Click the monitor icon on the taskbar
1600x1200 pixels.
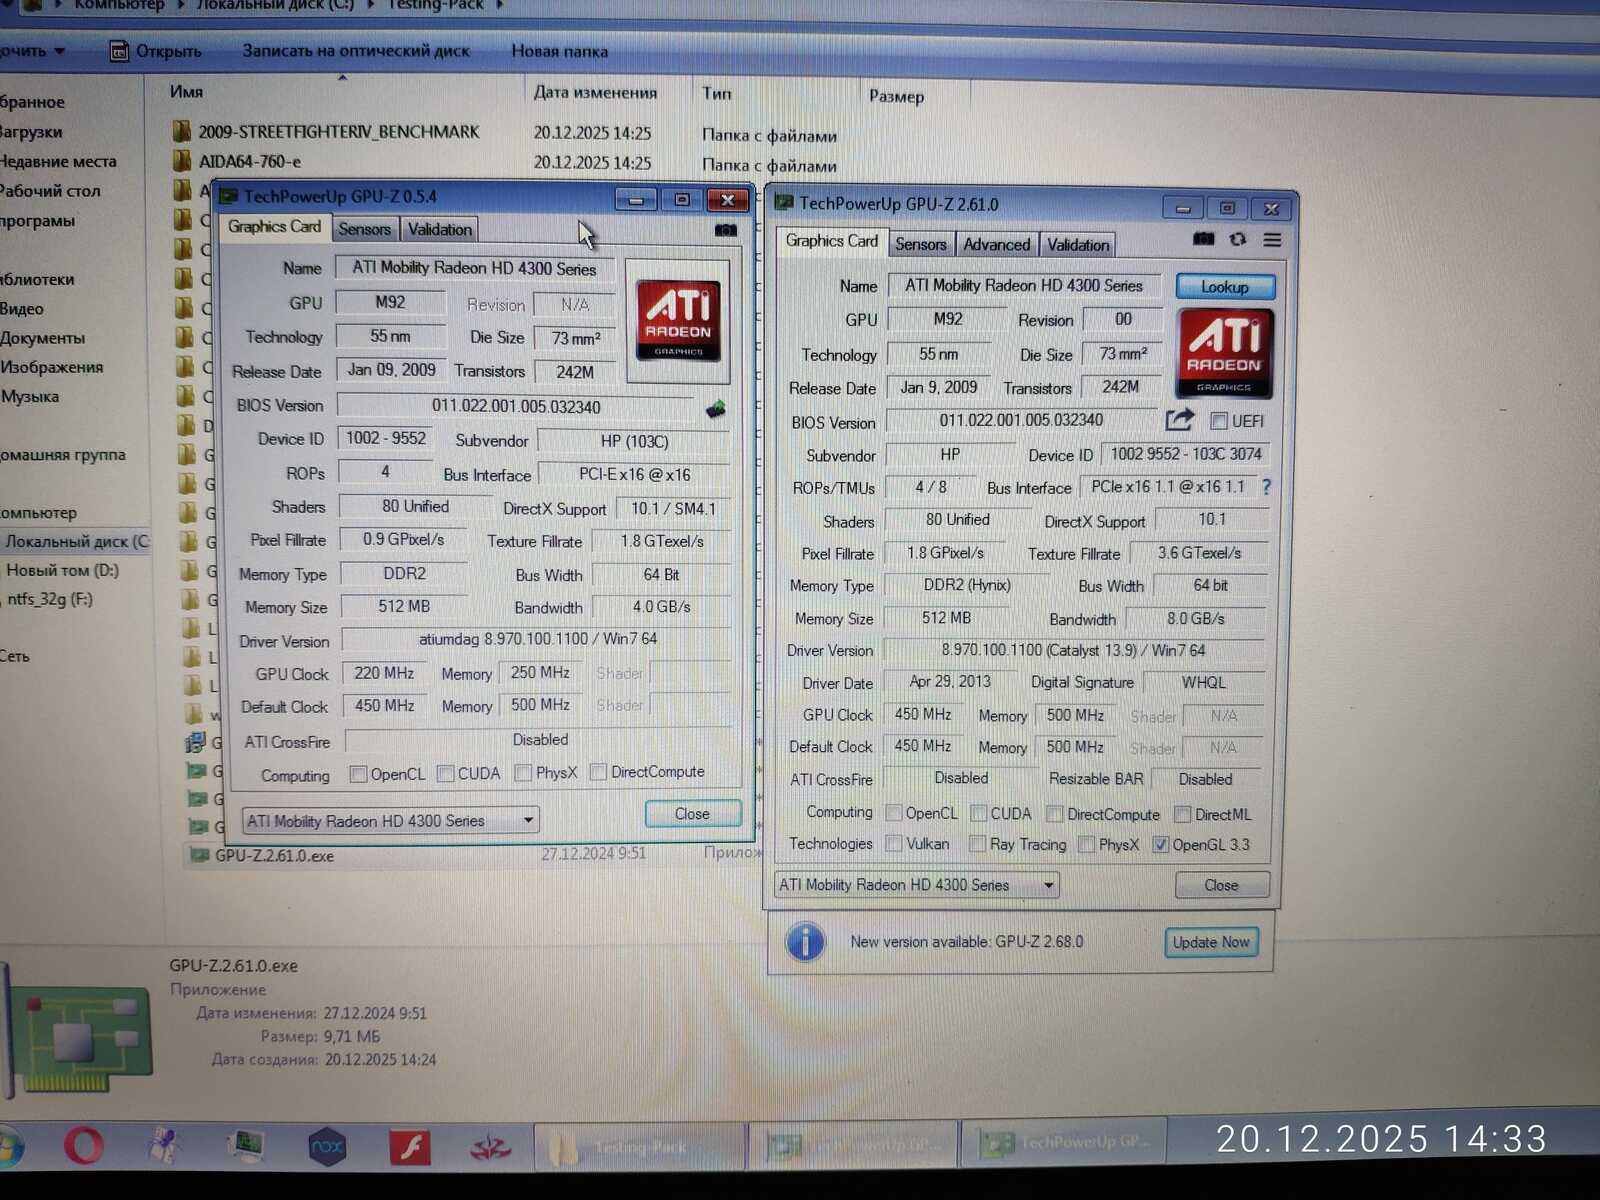point(246,1146)
